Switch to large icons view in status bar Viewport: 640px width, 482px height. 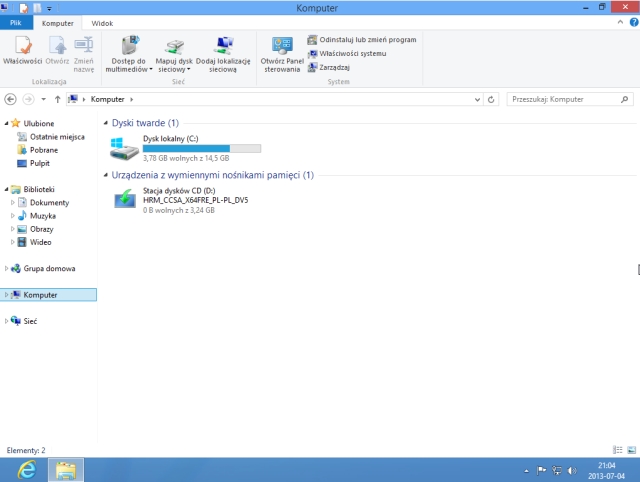pyautogui.click(x=629, y=451)
